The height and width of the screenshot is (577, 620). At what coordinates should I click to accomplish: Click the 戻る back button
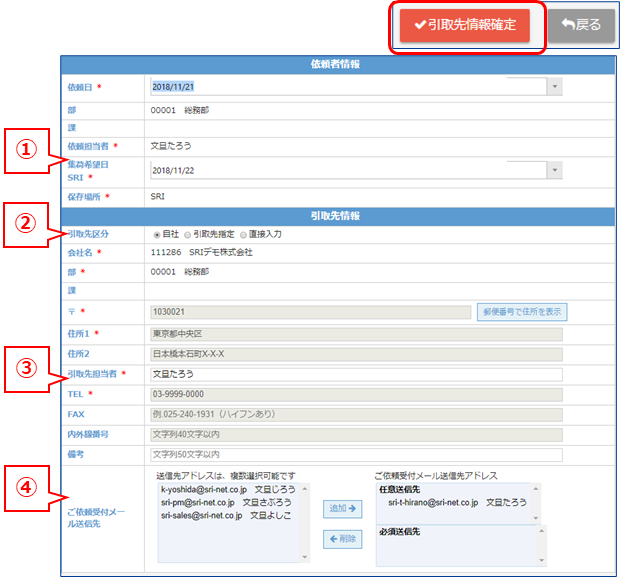tap(581, 26)
